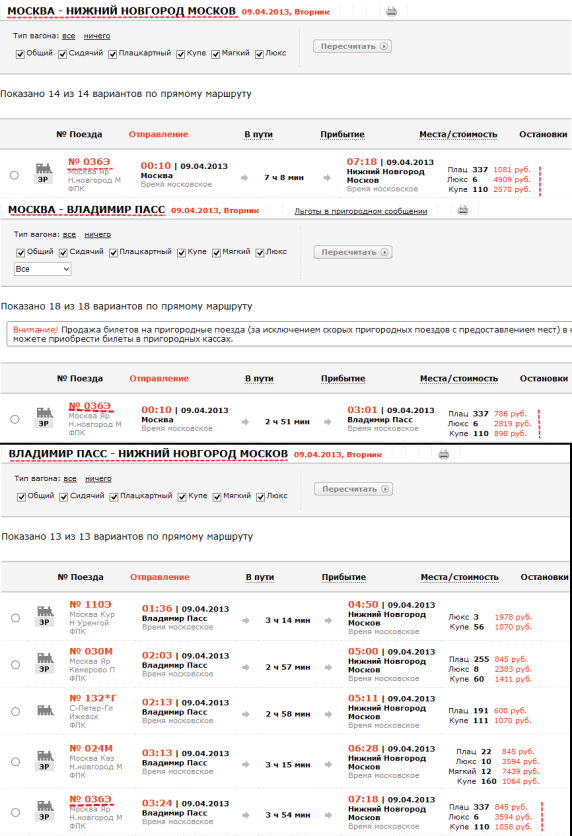Image resolution: width=572 pixels, height=836 pixels.
Task: Uncheck Плацкартный in Владимир Пасс - Нижний Новгород filter
Action: [x=114, y=497]
